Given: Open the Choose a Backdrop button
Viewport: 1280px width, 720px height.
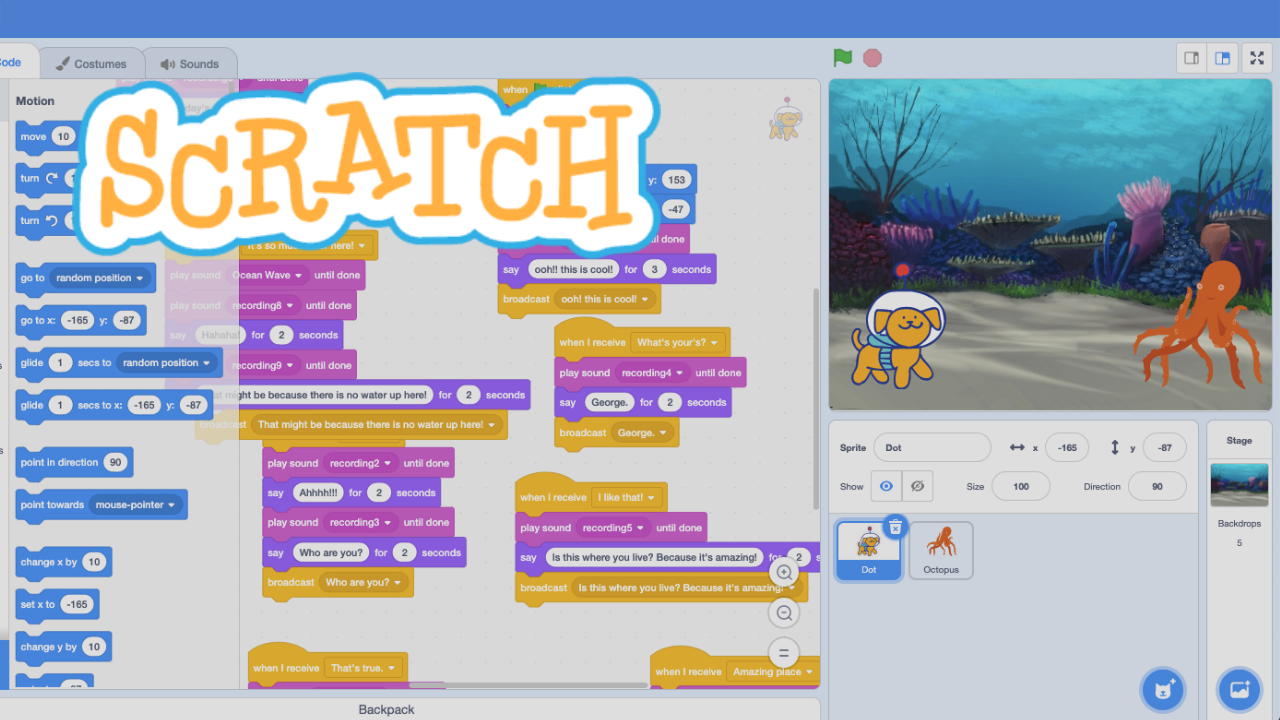Looking at the screenshot, I should coord(1239,690).
